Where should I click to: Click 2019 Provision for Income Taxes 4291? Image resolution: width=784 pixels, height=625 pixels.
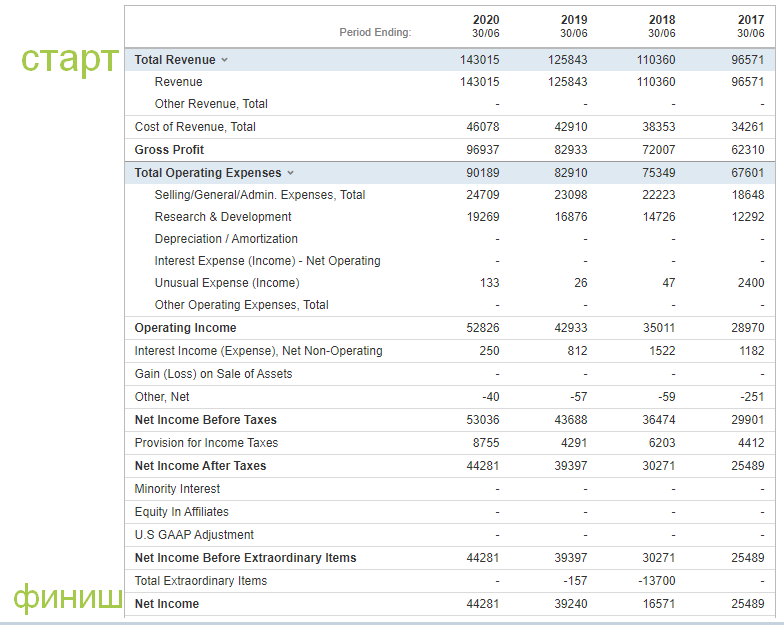(574, 443)
